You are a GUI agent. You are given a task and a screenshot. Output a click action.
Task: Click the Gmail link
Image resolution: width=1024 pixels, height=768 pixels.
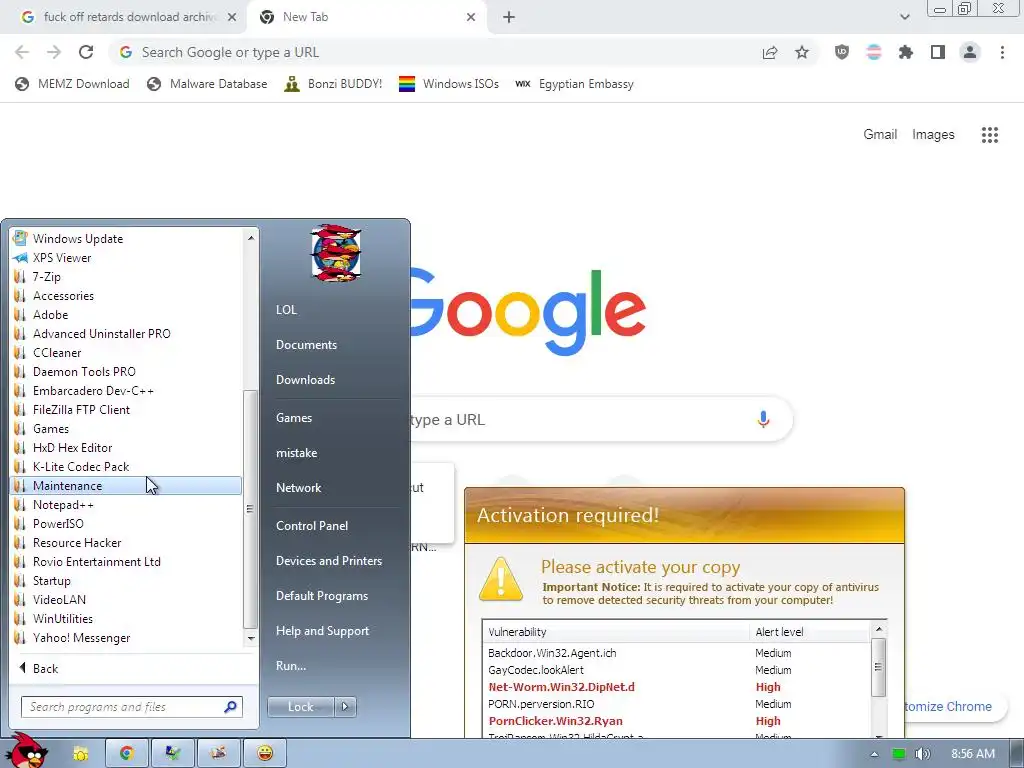pyautogui.click(x=880, y=135)
